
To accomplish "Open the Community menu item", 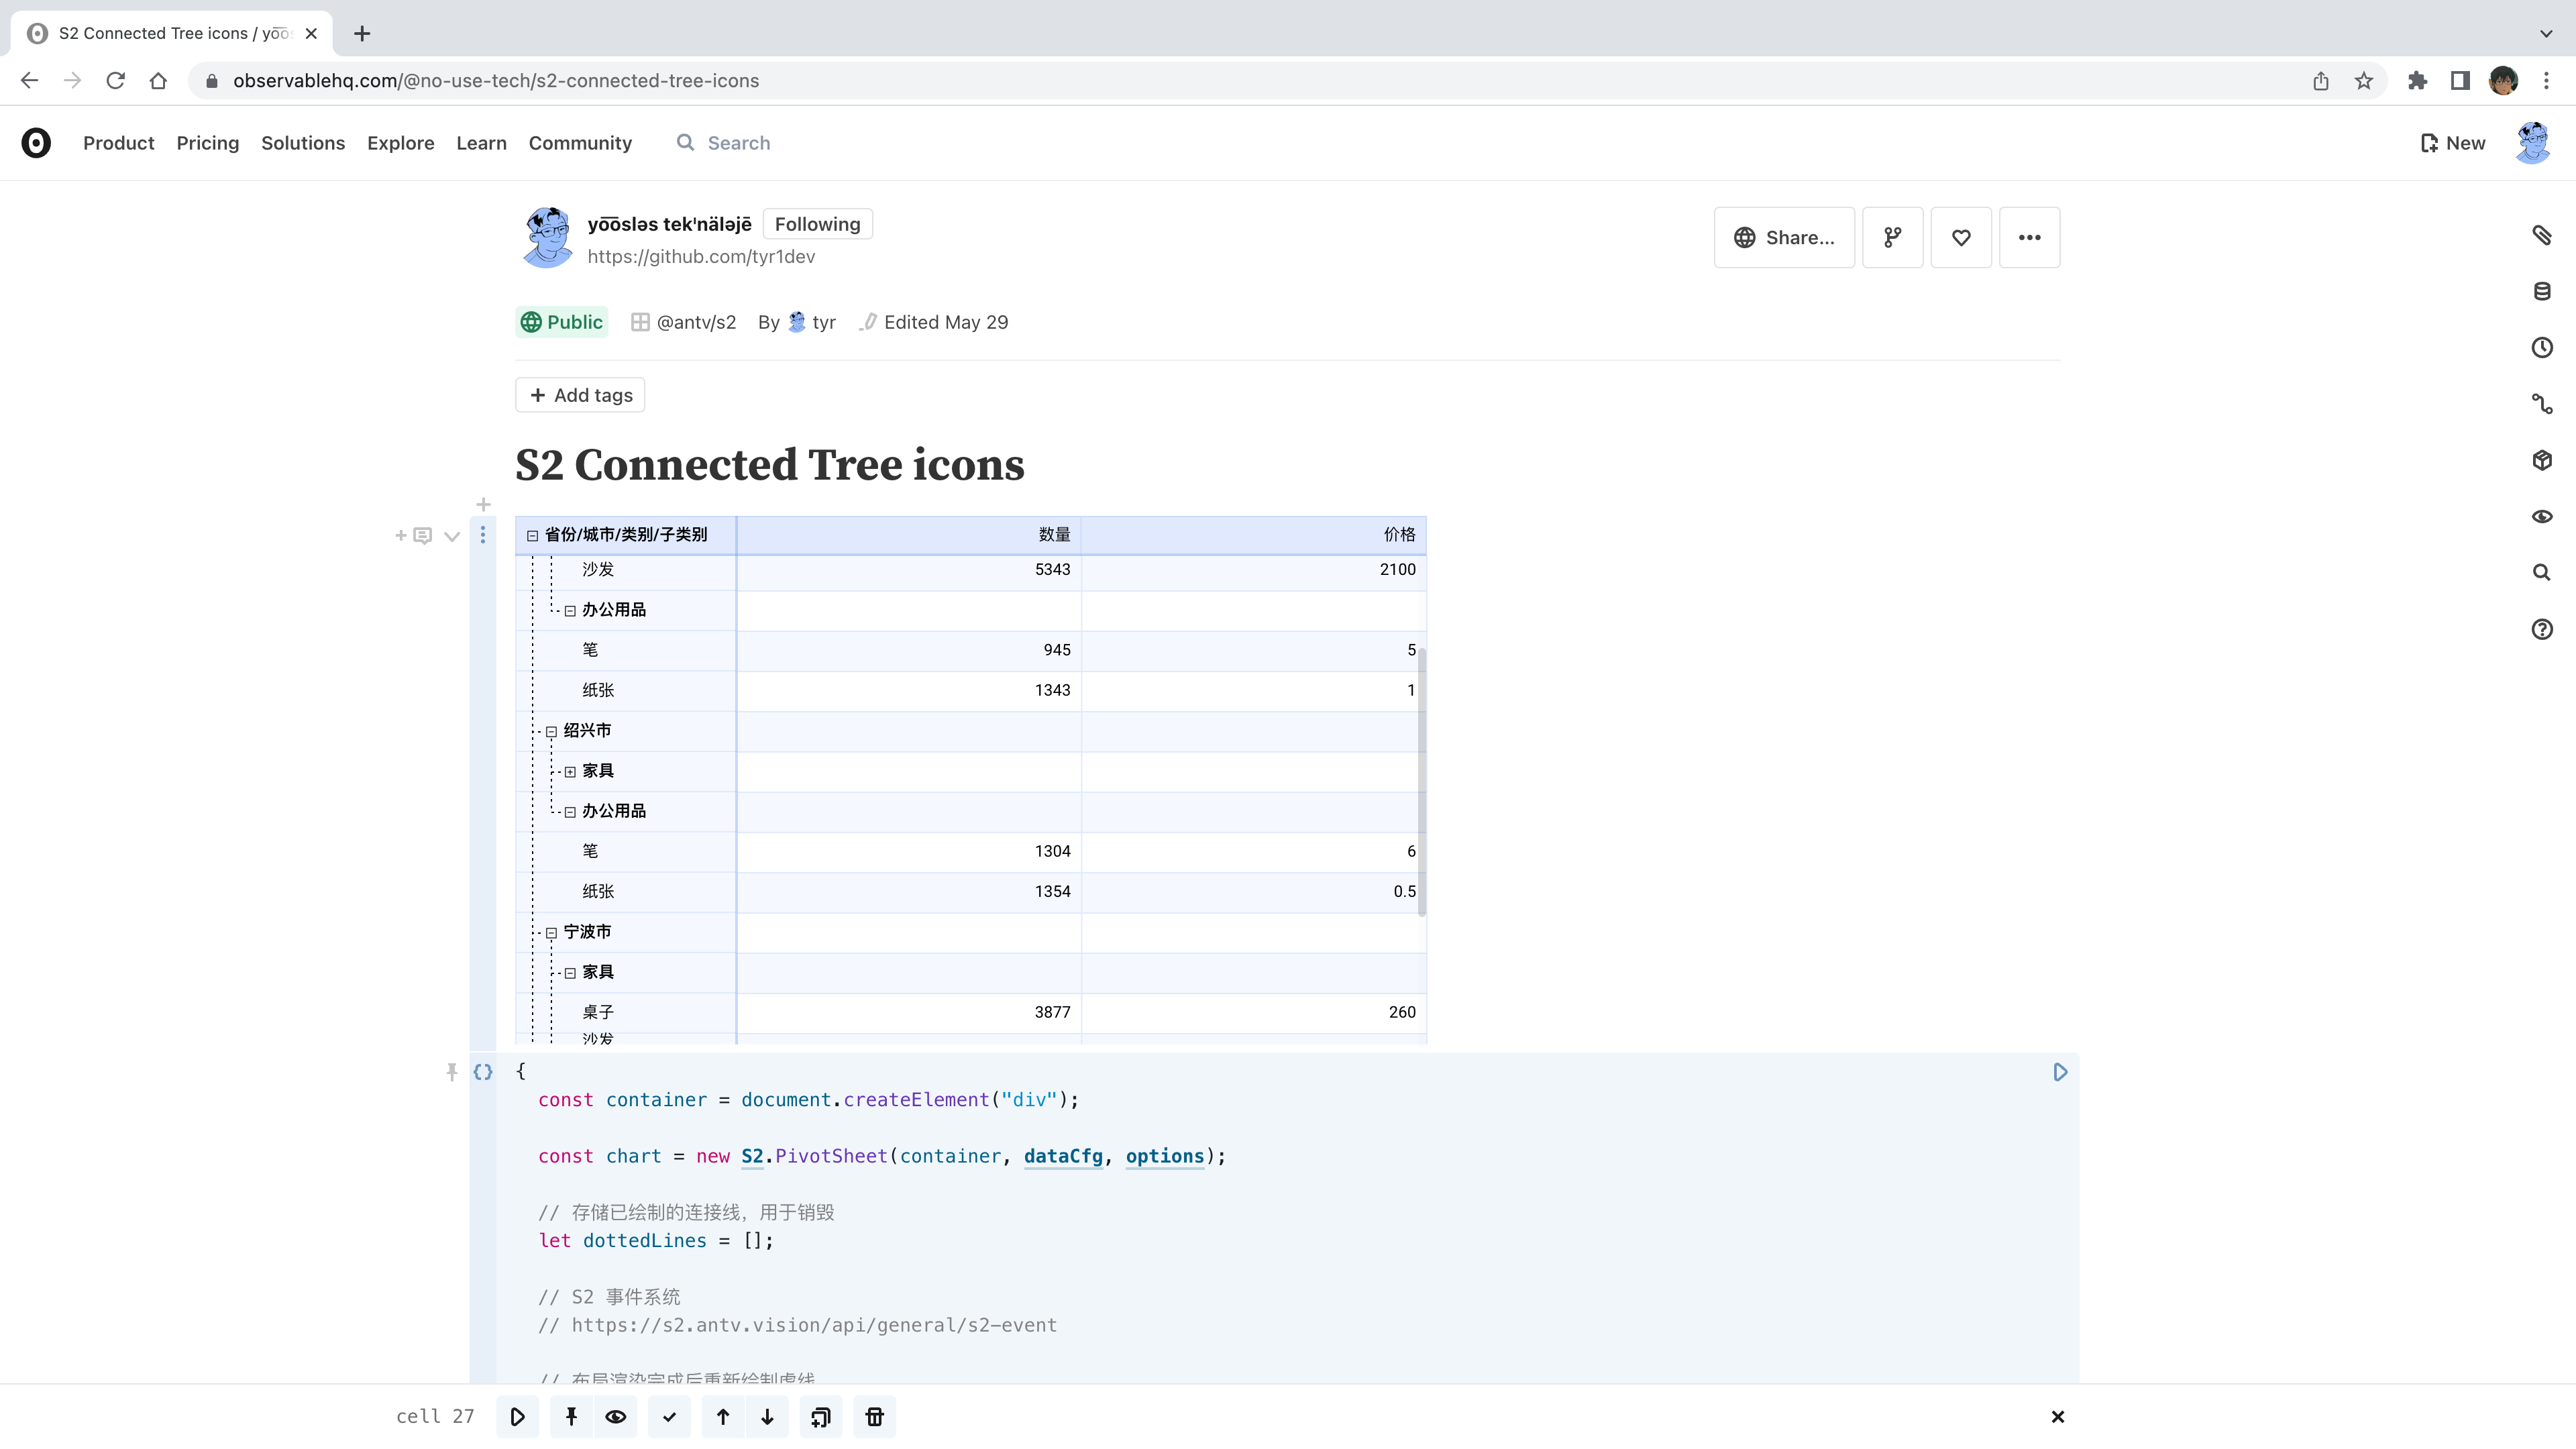I will coord(580,143).
